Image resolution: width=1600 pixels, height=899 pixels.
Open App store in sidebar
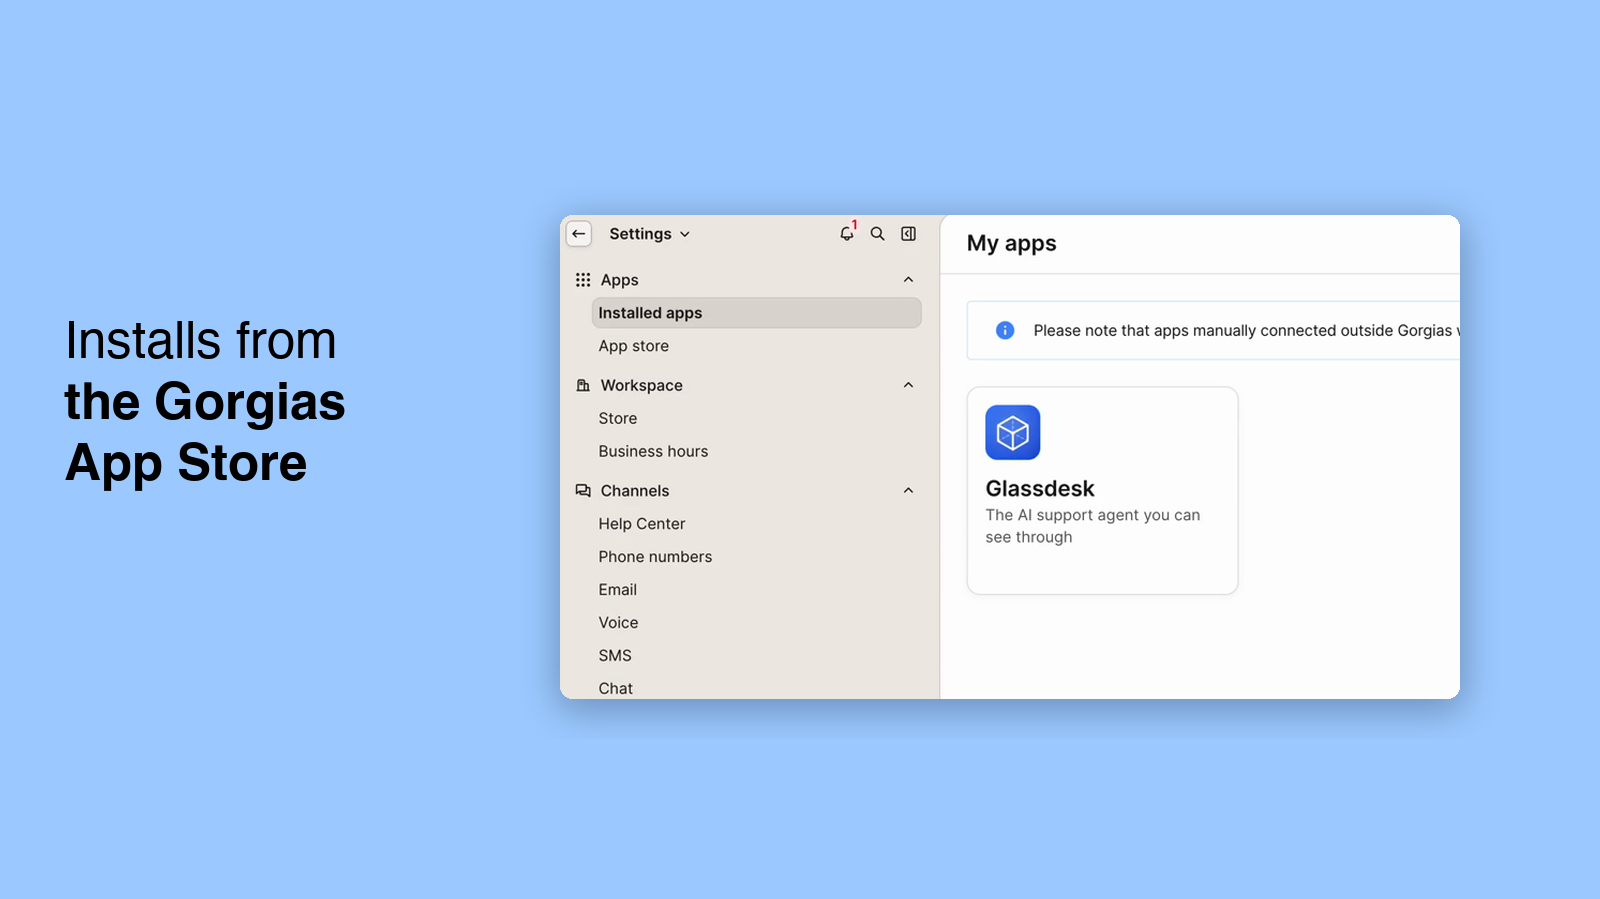pos(634,346)
